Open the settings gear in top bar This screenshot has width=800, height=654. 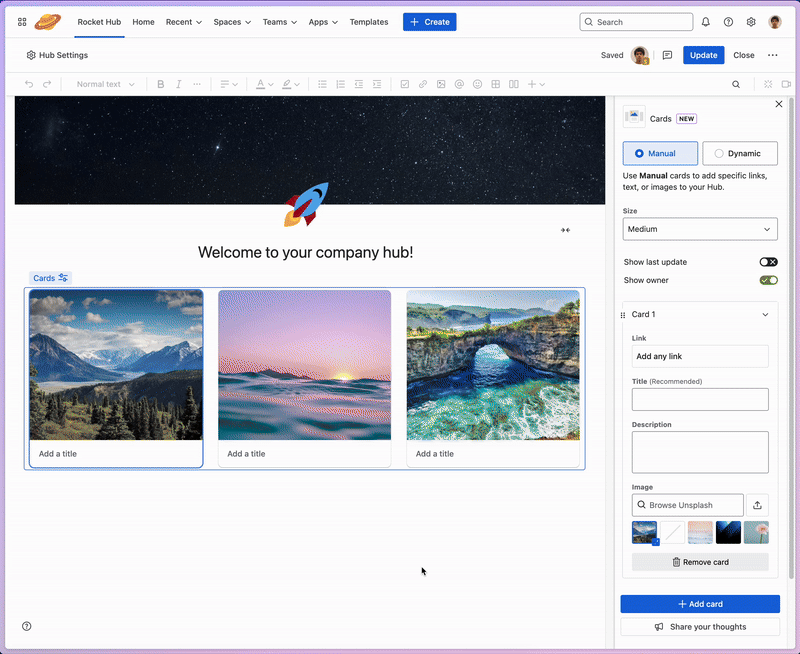(751, 22)
